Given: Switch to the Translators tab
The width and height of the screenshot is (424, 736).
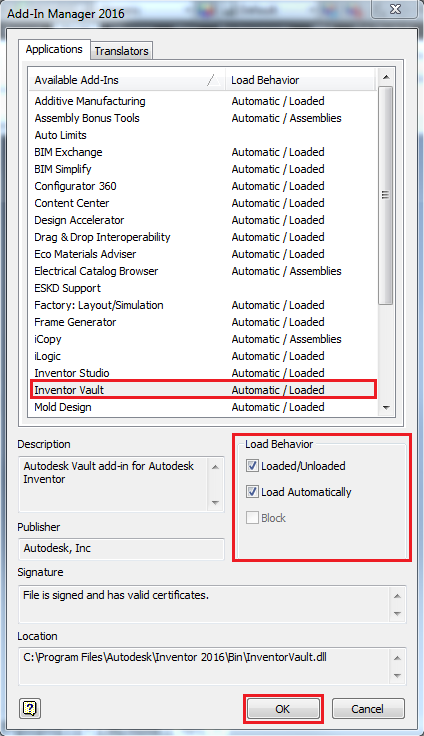Looking at the screenshot, I should coord(121,51).
